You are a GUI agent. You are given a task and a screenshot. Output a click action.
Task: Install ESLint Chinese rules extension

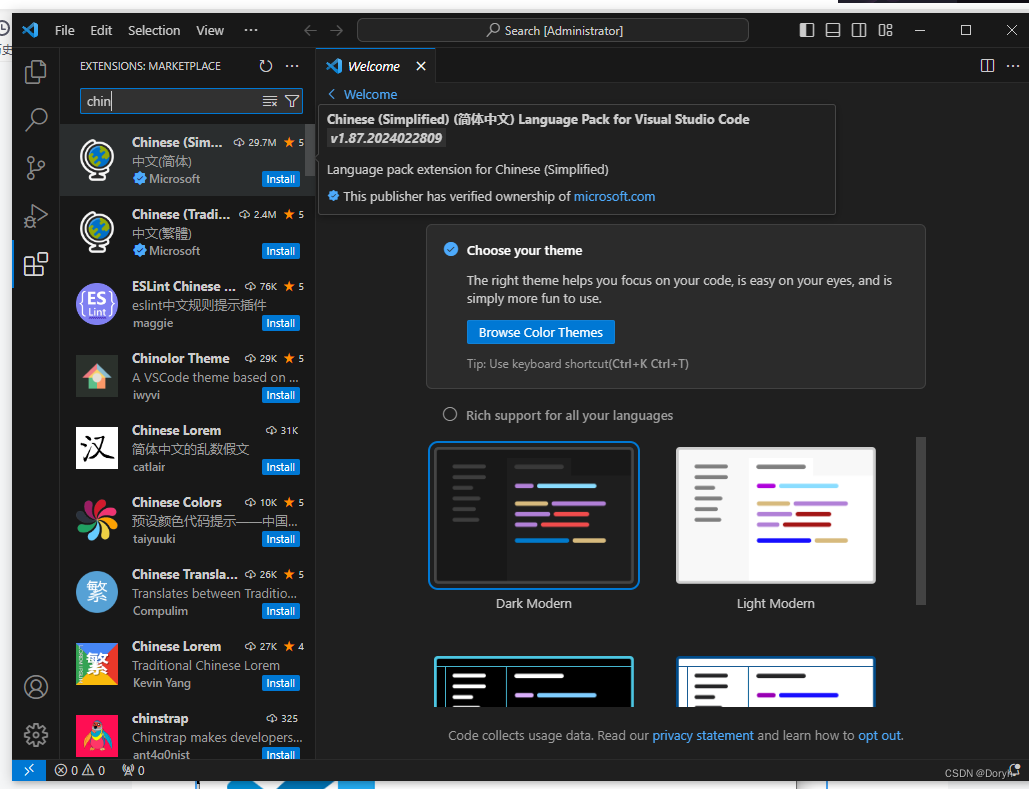pos(280,323)
